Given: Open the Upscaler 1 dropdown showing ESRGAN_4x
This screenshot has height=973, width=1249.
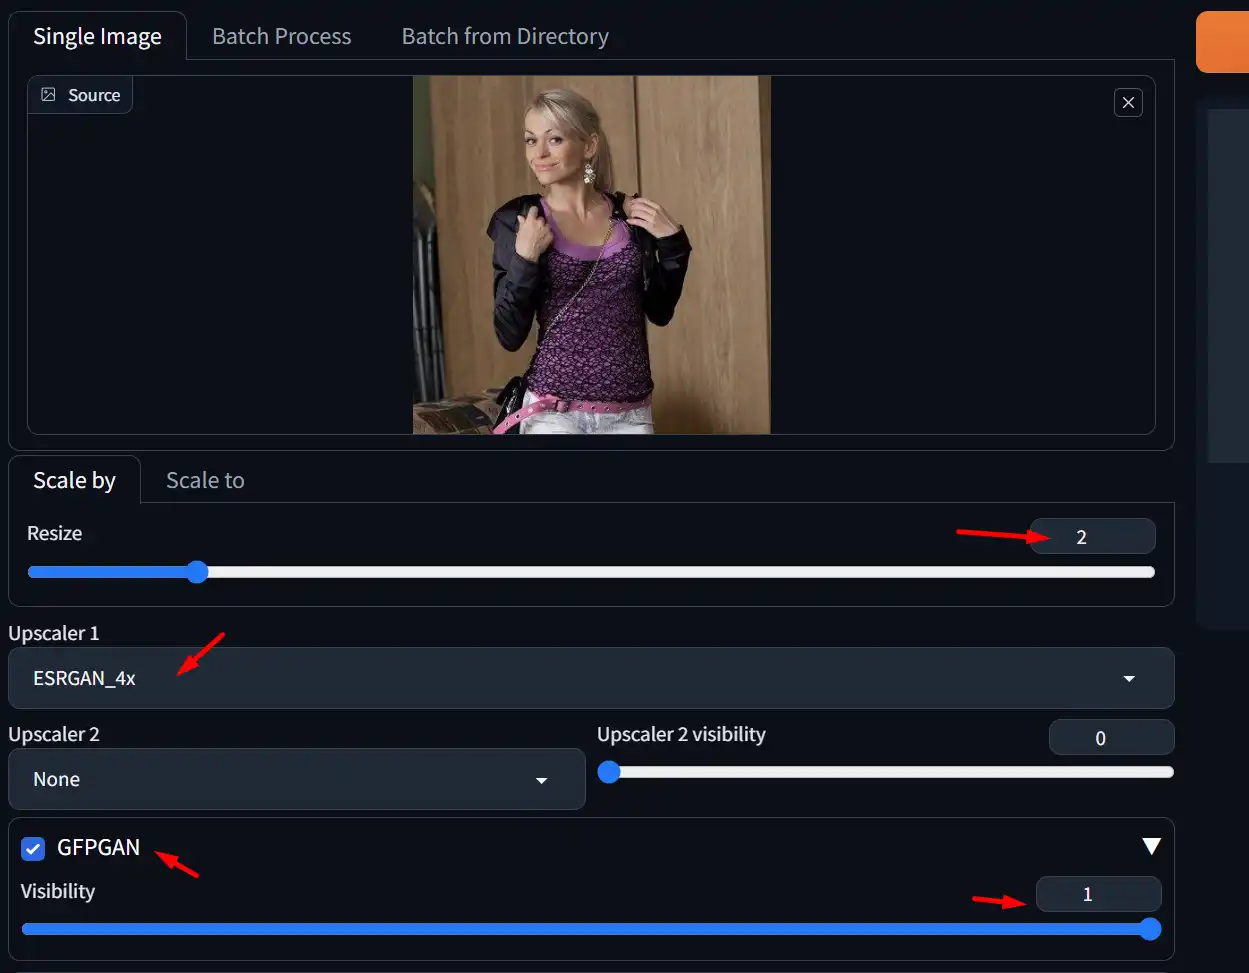Looking at the screenshot, I should click(591, 678).
